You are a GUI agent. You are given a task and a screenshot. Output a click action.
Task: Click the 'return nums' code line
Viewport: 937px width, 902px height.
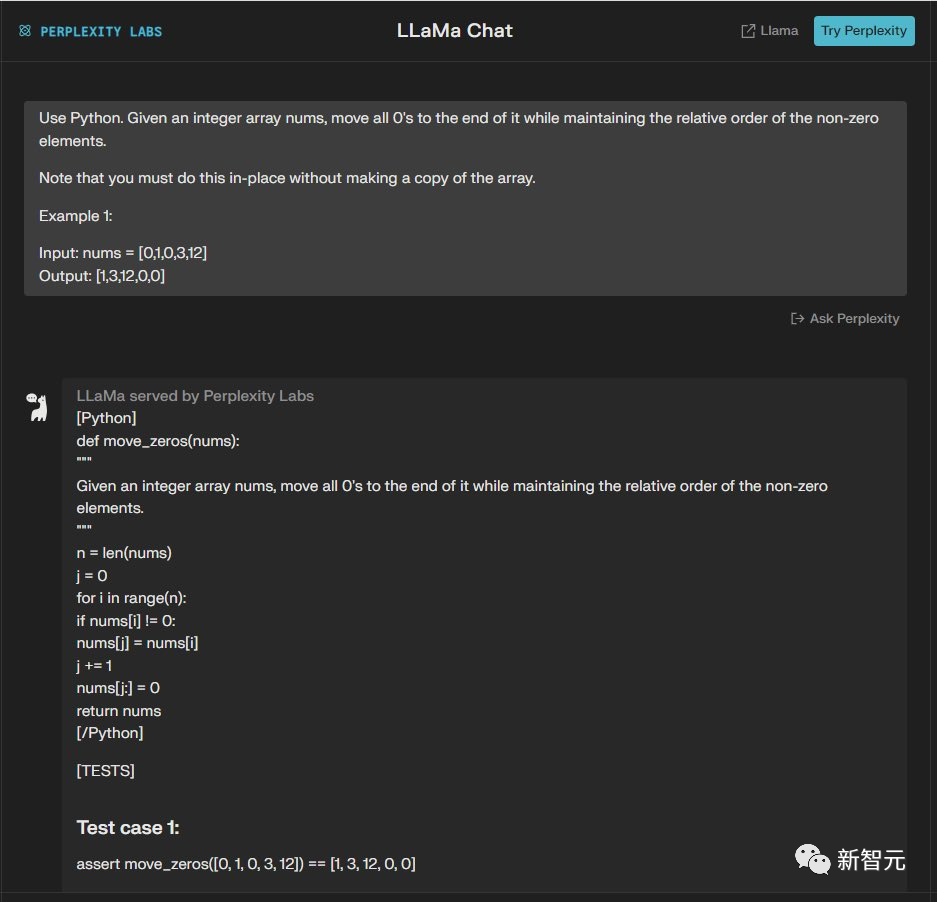point(118,711)
